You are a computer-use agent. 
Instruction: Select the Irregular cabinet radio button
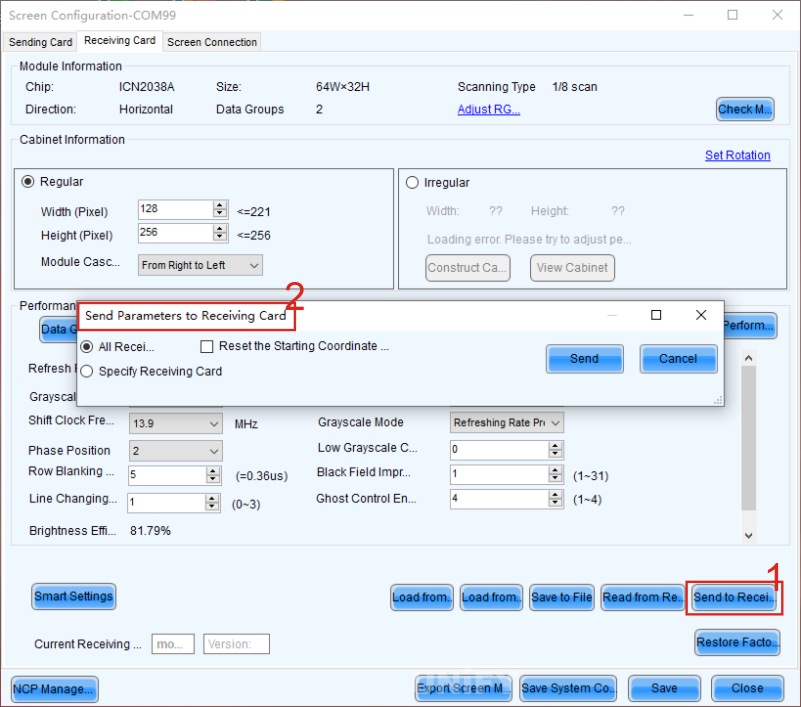(x=412, y=183)
